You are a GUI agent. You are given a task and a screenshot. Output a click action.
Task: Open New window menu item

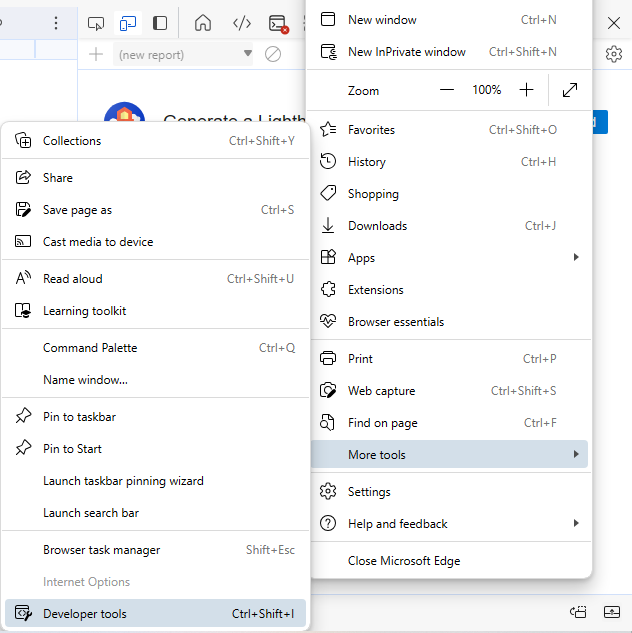click(449, 20)
